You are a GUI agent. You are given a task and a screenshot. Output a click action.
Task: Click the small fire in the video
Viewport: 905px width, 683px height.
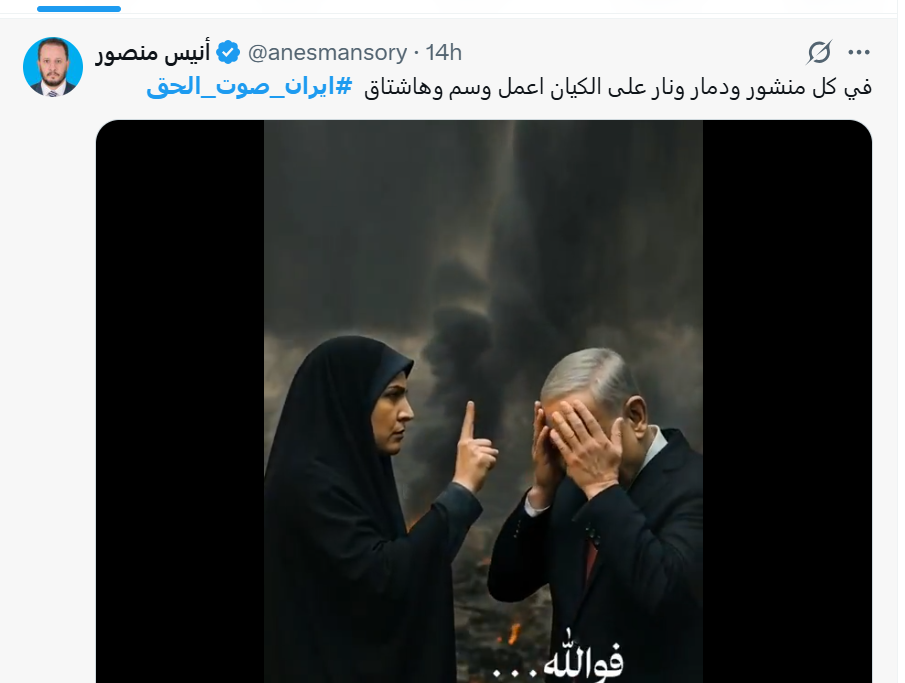coord(512,633)
